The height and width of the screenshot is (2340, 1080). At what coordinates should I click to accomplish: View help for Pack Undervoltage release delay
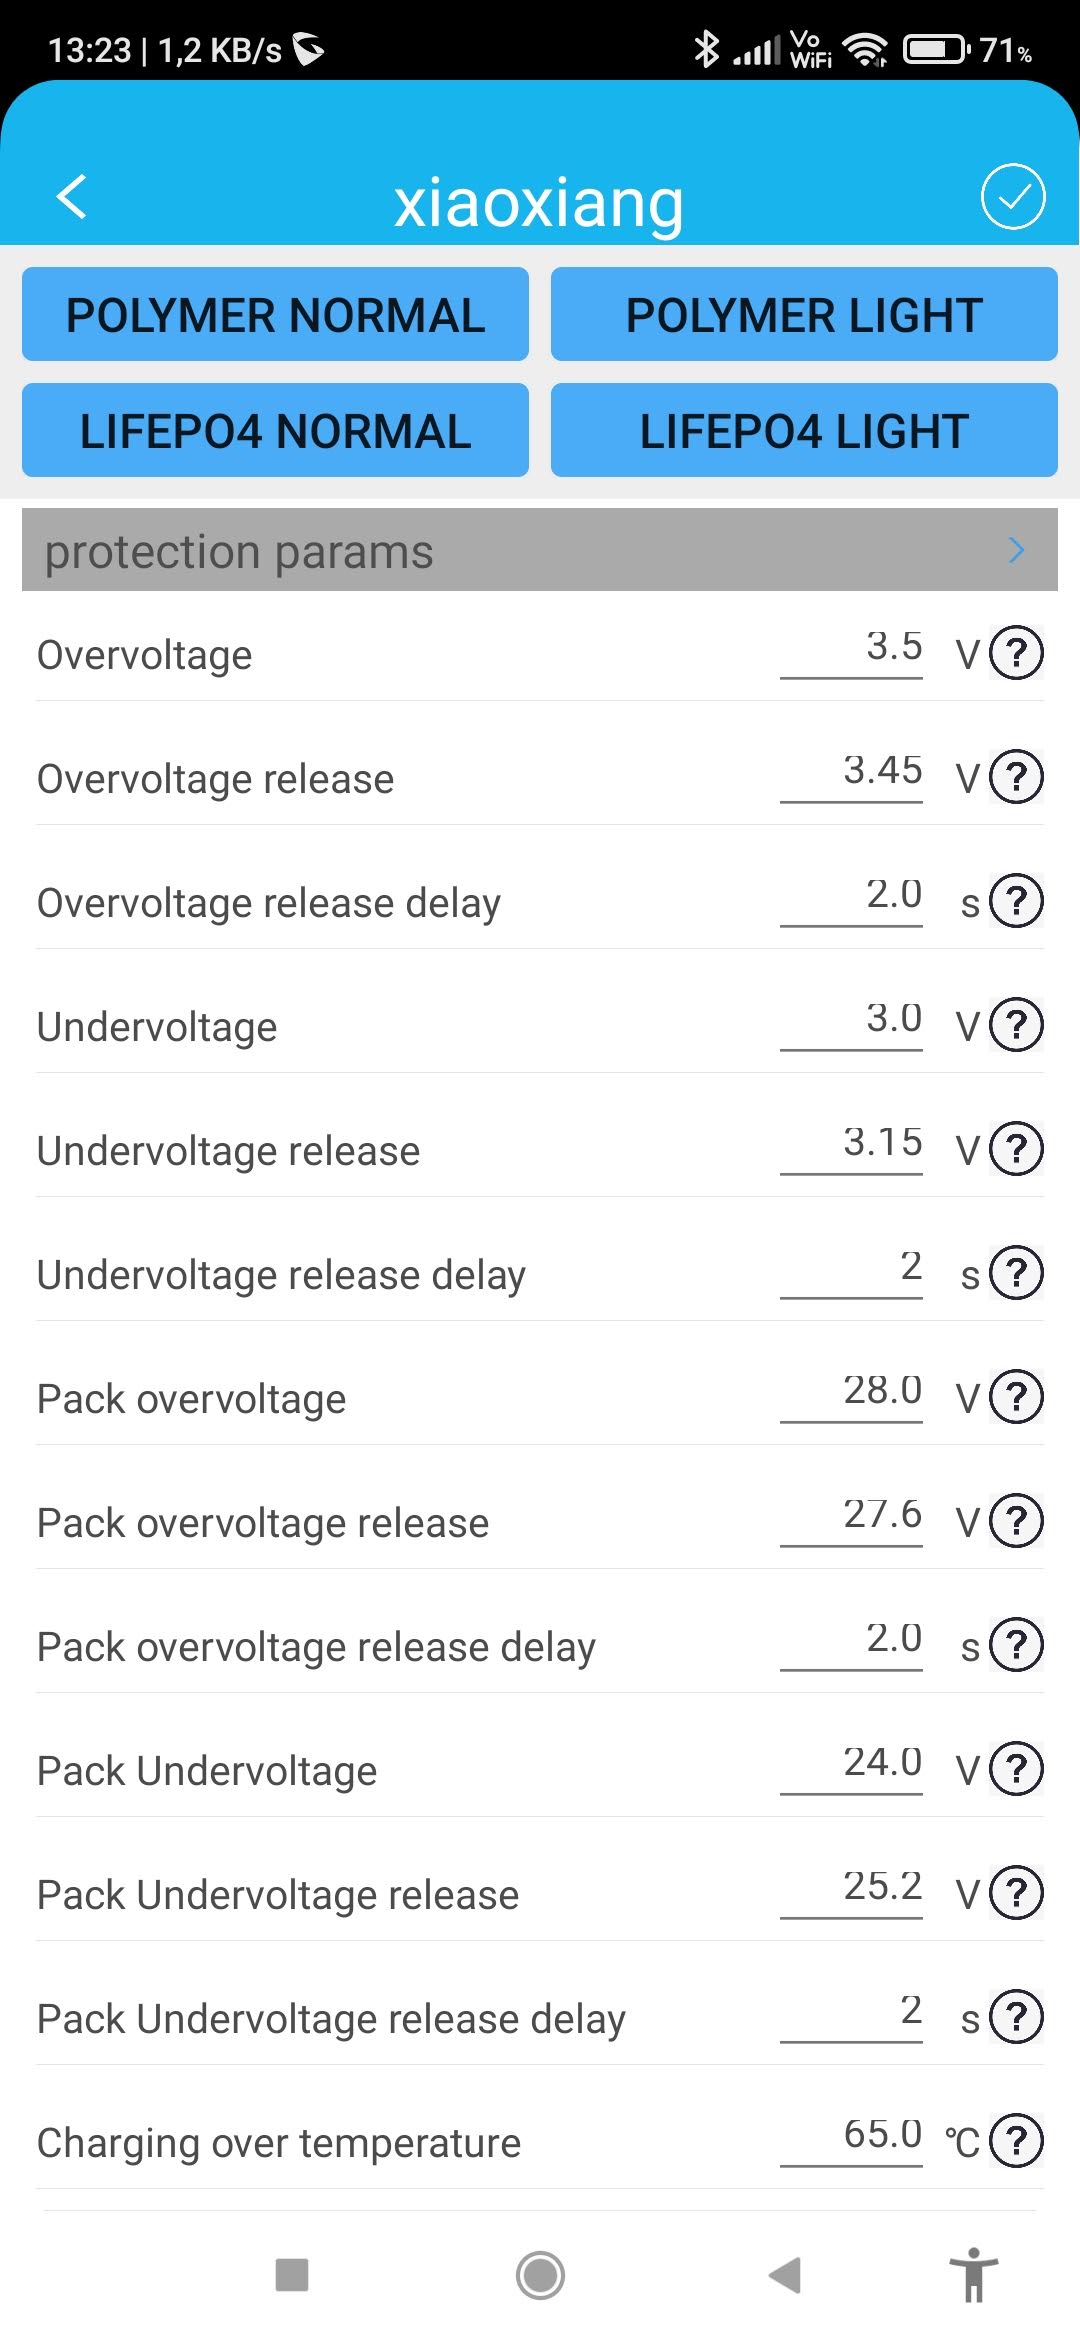1016,2017
